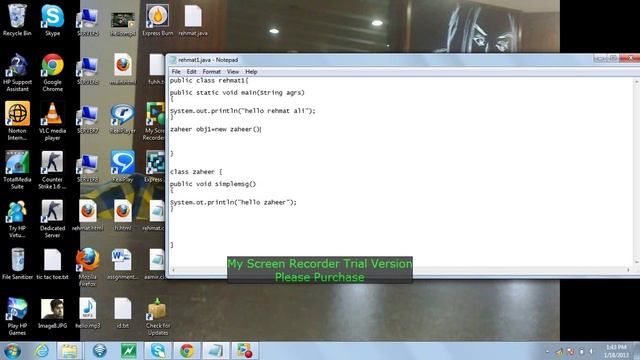Click the println "hello rehmat ali" line
640x360 pixels.
pyautogui.click(x=242, y=111)
